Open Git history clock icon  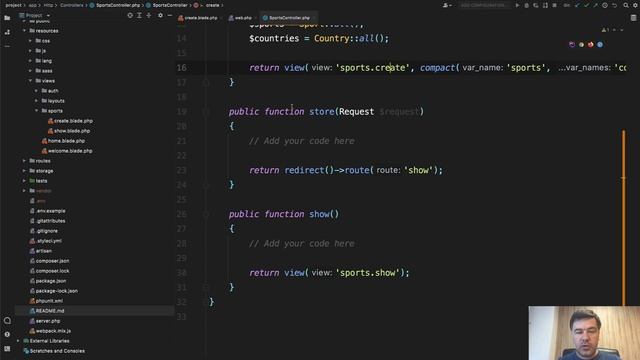(x=605, y=5)
